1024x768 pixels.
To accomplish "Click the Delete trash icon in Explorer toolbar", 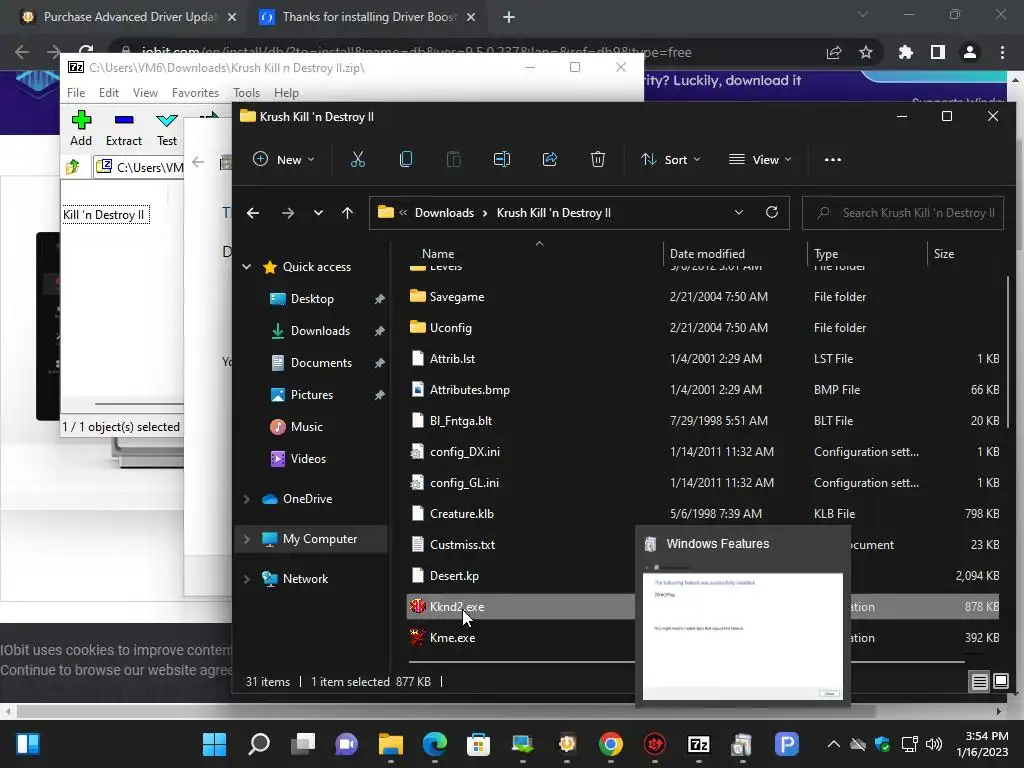I will [598, 159].
